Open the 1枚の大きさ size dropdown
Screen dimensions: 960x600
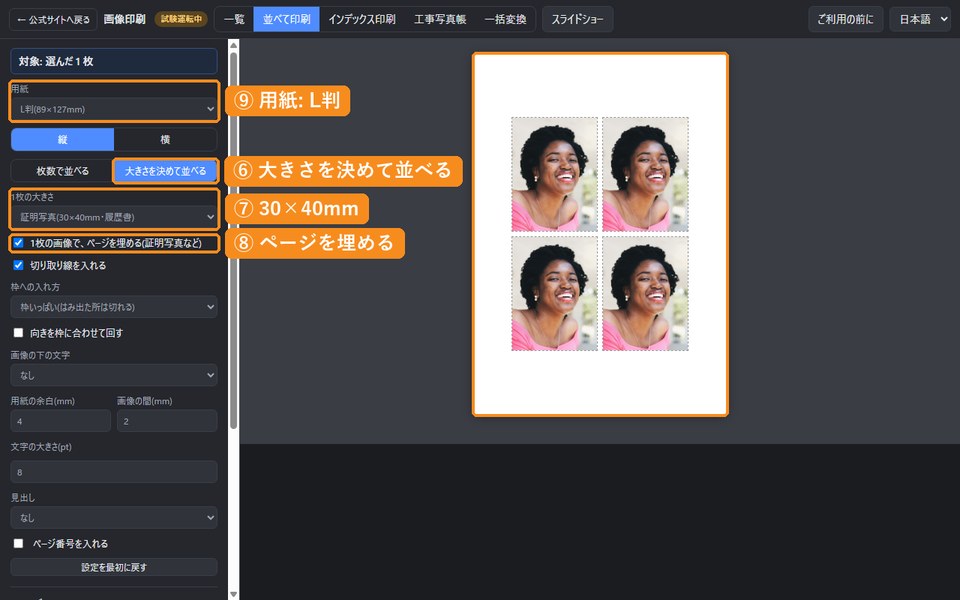click(114, 217)
